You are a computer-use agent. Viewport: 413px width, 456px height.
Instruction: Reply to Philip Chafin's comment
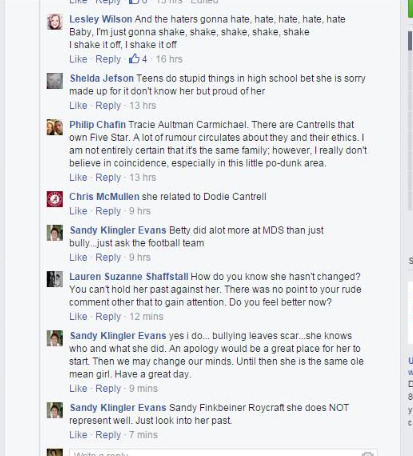[108, 178]
